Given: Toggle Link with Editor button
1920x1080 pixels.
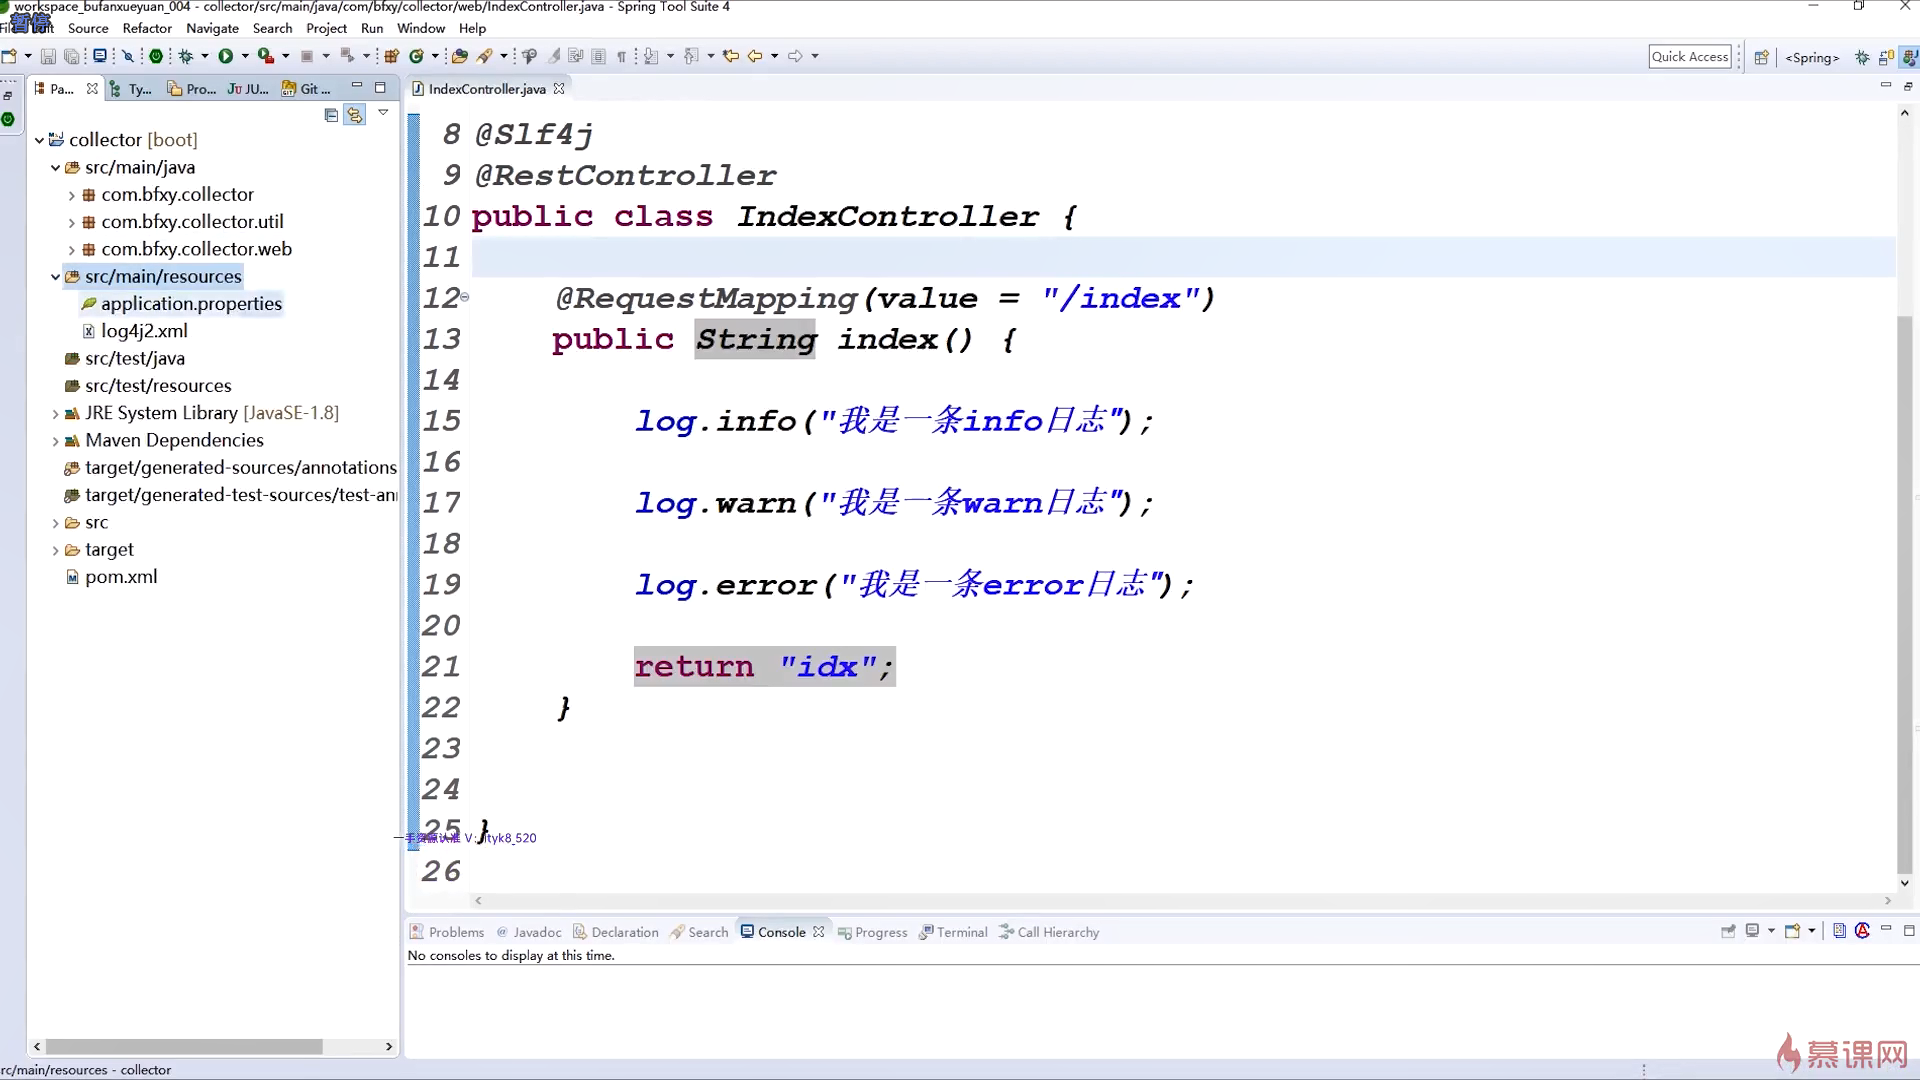Looking at the screenshot, I should click(354, 115).
